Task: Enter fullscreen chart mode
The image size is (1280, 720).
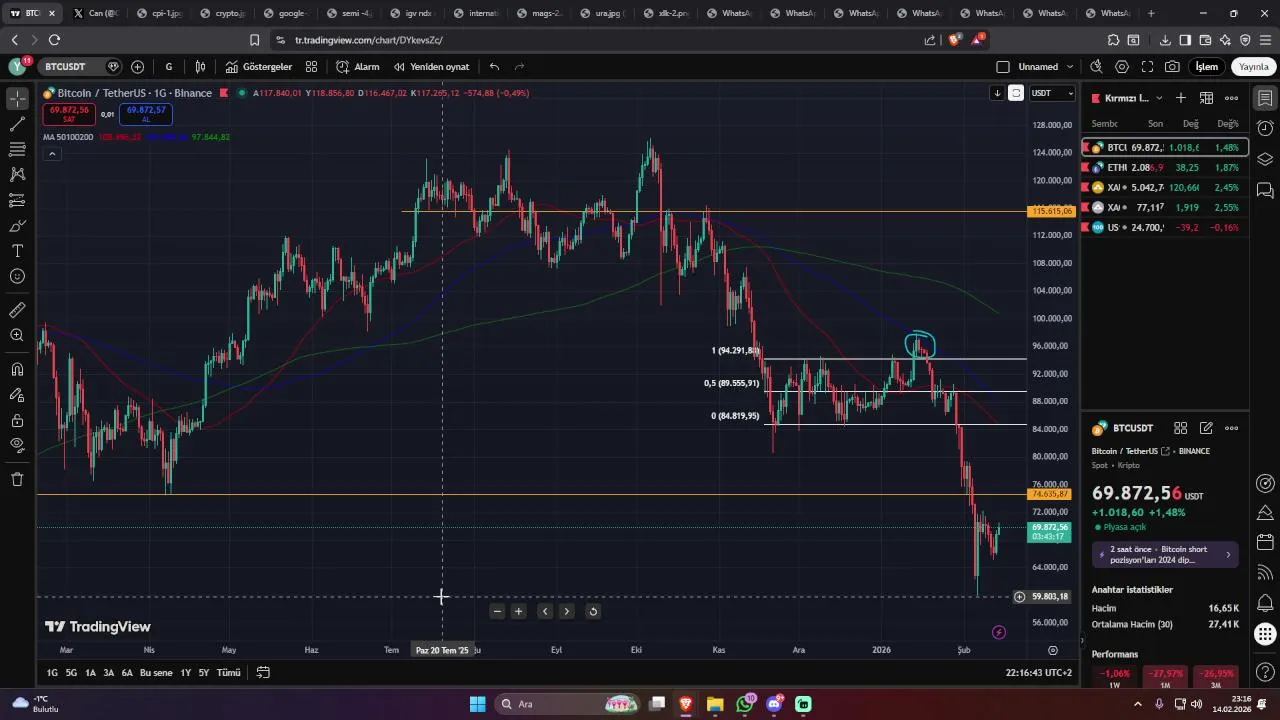Action: coord(1147,67)
